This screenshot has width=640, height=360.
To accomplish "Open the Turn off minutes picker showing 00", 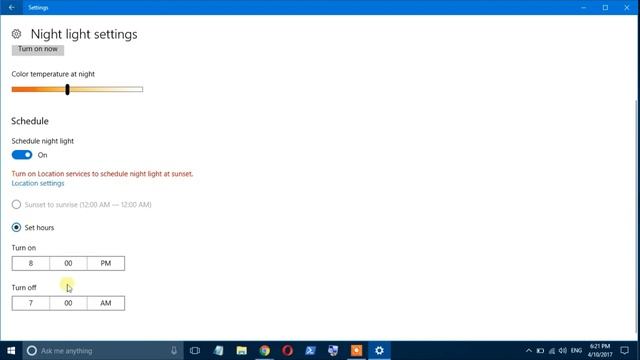I will click(x=68, y=303).
